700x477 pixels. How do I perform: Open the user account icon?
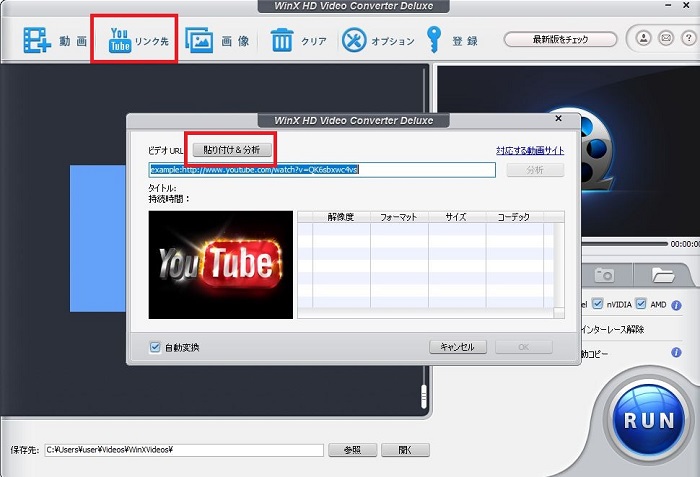click(x=643, y=38)
